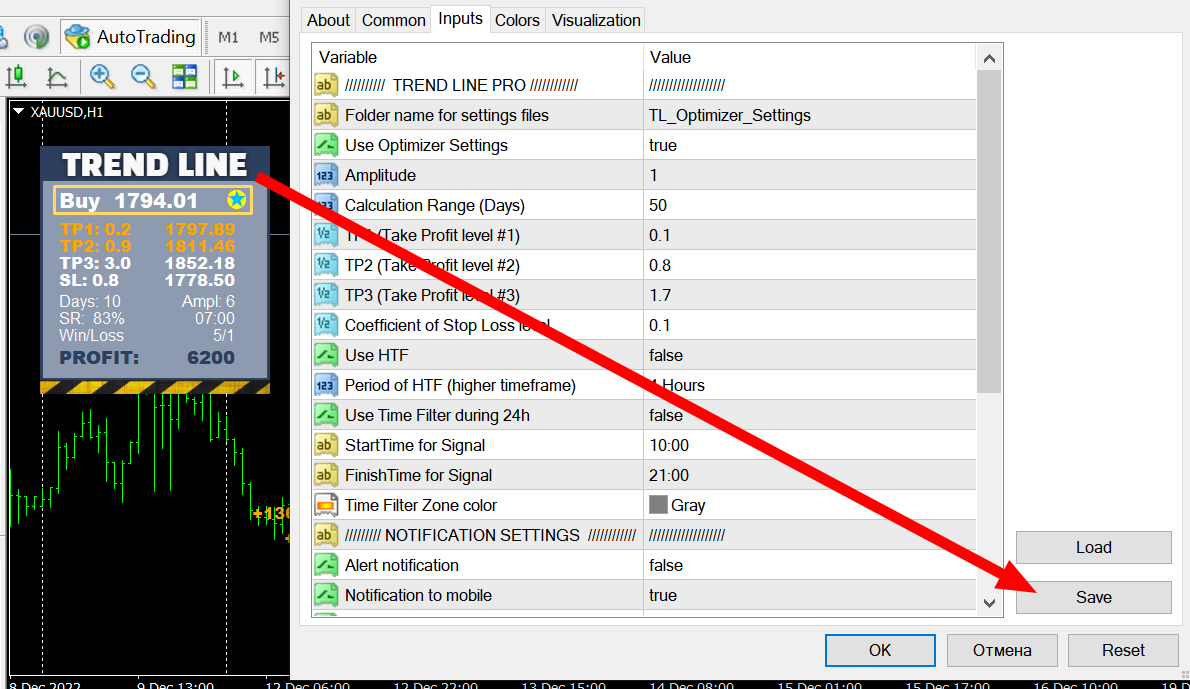
Task: Select the M5 timeframe button
Action: pos(269,37)
